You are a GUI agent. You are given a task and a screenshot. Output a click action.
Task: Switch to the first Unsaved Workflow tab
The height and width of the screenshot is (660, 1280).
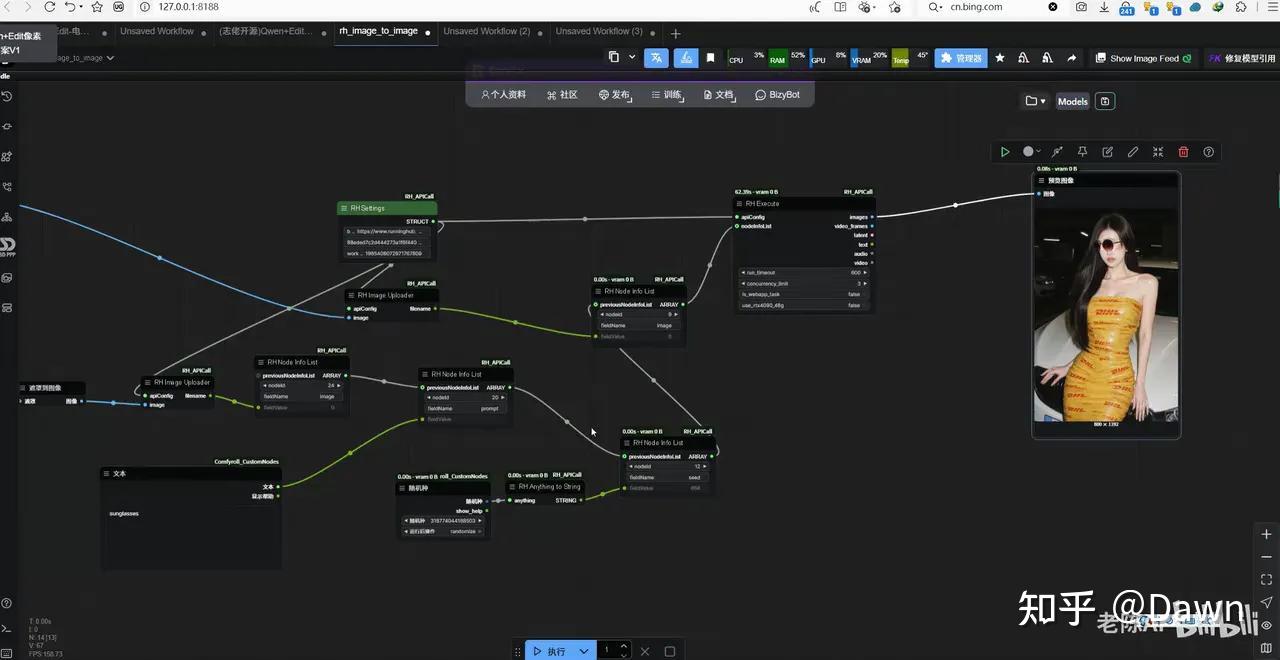(157, 31)
